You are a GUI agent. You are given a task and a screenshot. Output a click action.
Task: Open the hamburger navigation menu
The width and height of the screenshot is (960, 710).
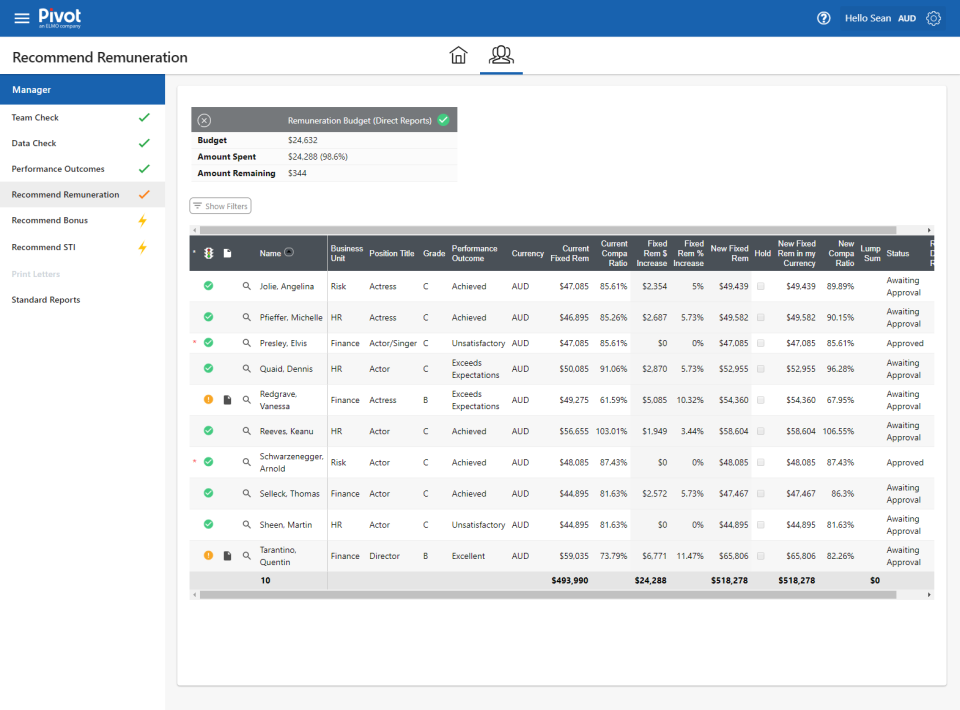click(22, 17)
